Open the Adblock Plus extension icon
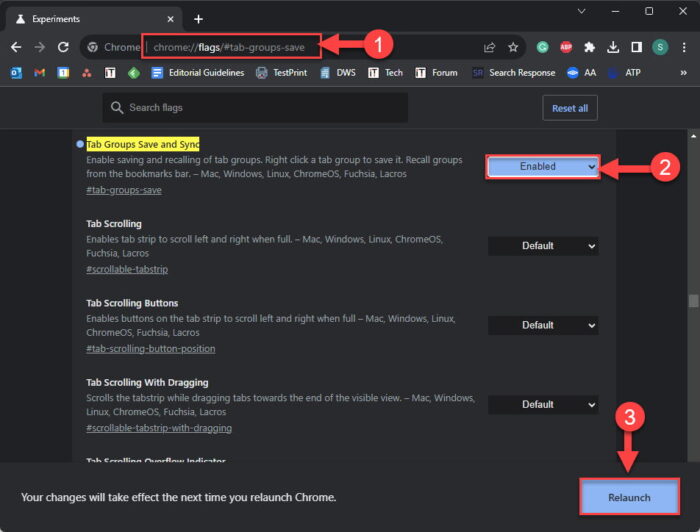 click(x=566, y=47)
